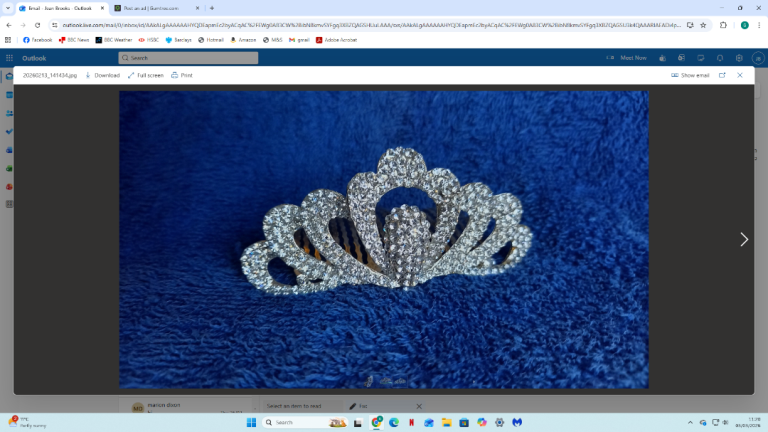Open the browser extensions puzzle icon

click(x=723, y=24)
